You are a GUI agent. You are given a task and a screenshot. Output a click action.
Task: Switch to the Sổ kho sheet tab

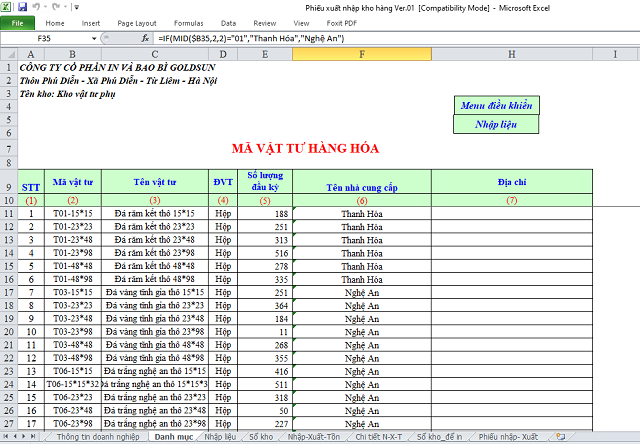tap(261, 437)
